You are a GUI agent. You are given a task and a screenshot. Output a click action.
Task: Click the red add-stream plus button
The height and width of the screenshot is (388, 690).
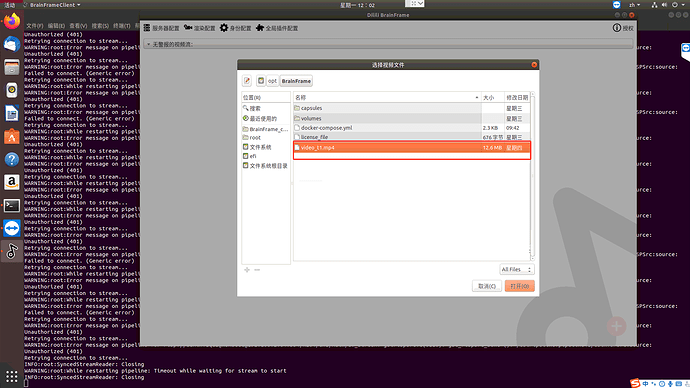point(617,326)
